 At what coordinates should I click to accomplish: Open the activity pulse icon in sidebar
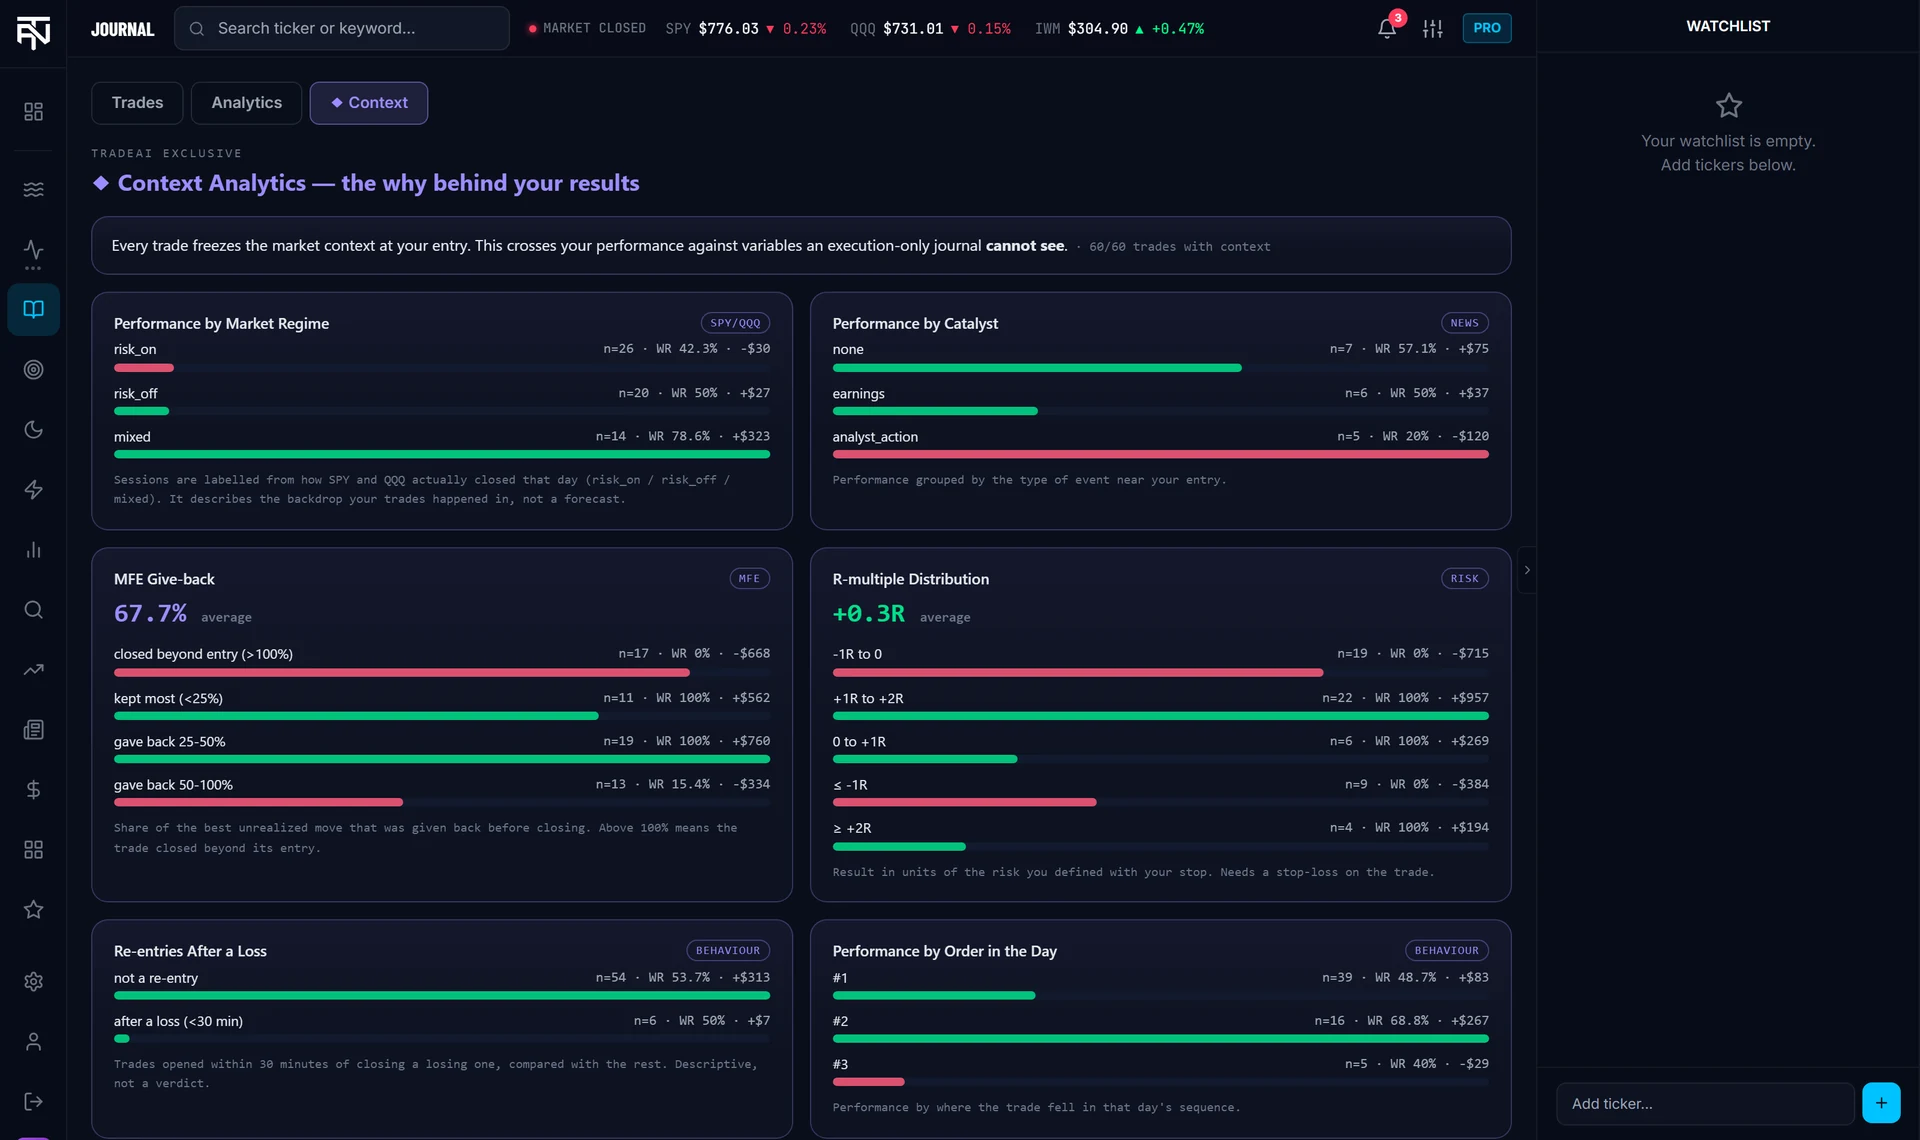pyautogui.click(x=33, y=250)
